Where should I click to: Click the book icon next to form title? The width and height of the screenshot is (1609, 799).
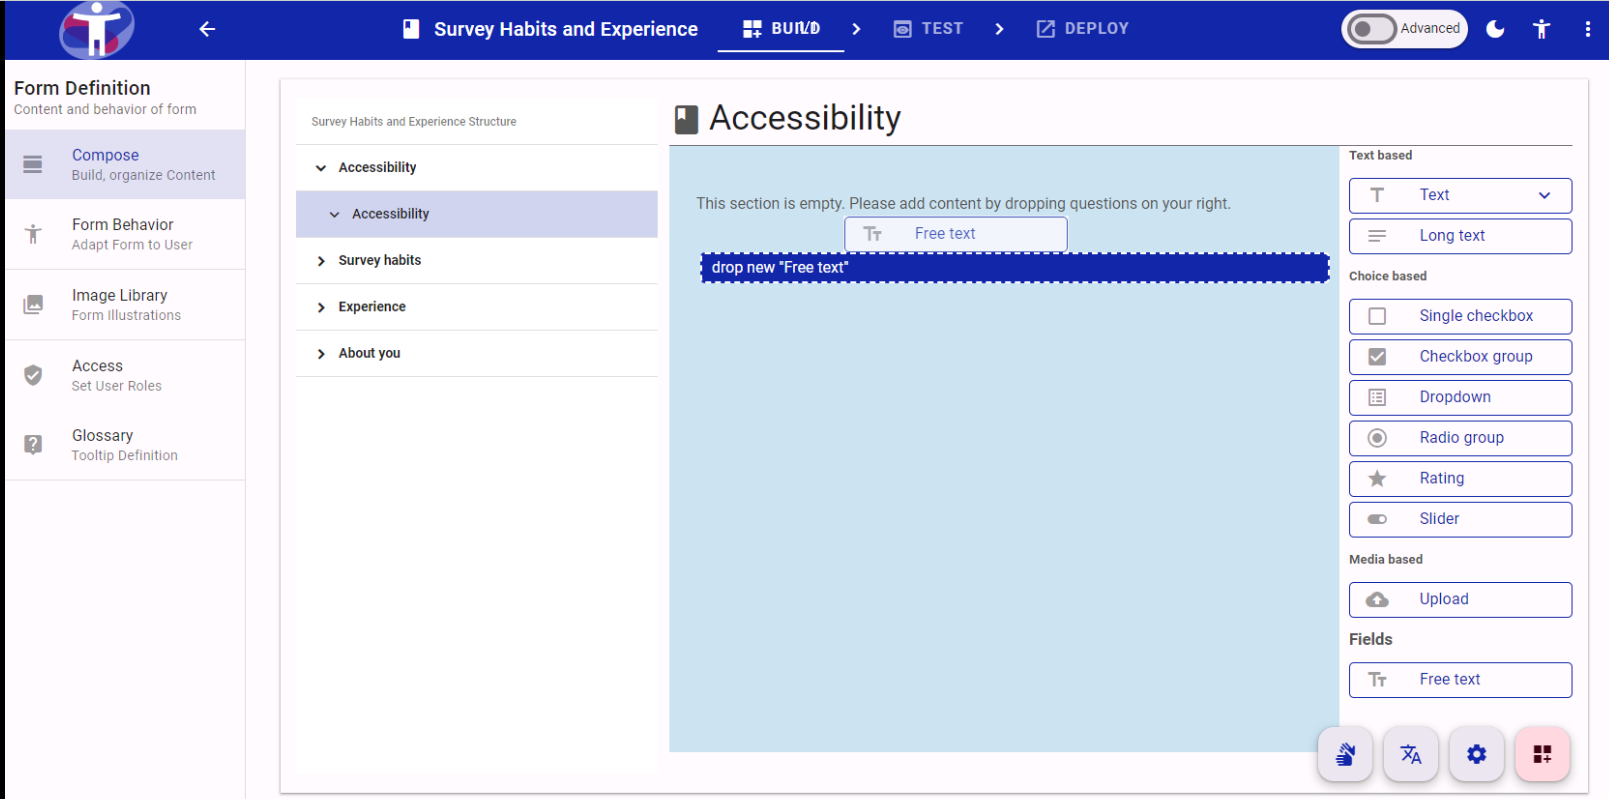pyautogui.click(x=411, y=29)
